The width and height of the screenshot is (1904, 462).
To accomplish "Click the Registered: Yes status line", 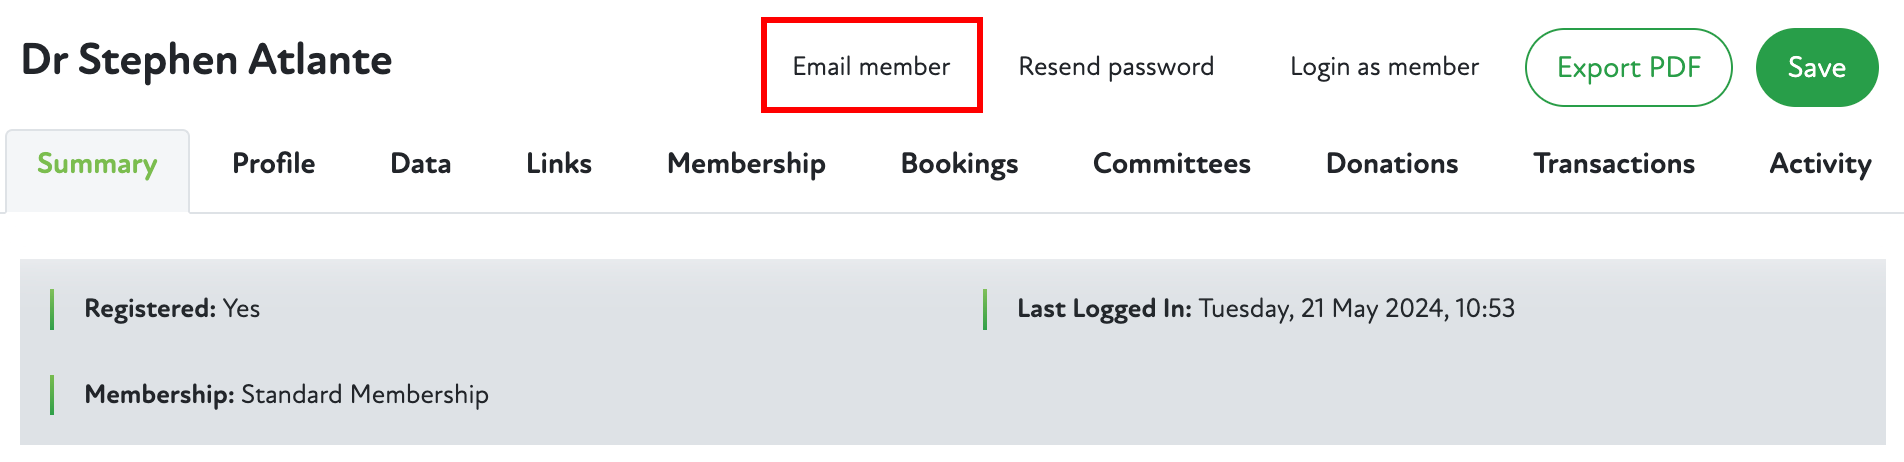I will click(172, 309).
